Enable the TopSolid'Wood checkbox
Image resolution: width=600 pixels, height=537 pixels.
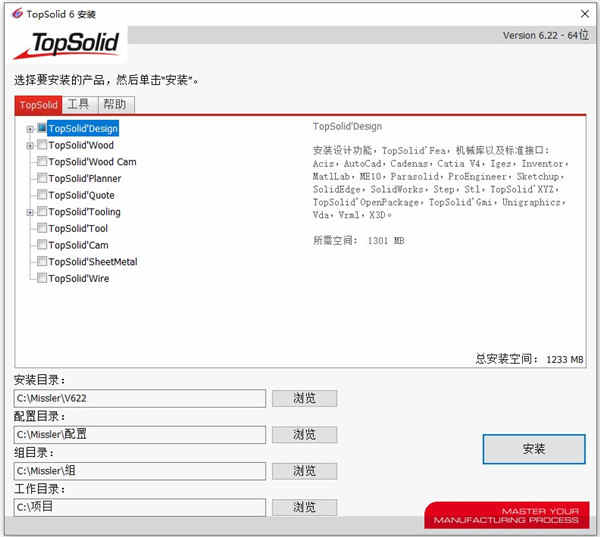(x=42, y=145)
